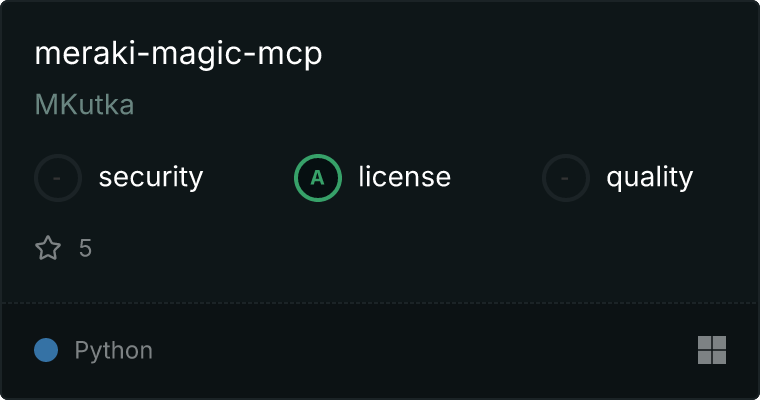Click the dashed divider above the footer
This screenshot has height=400, width=760.
[380, 303]
